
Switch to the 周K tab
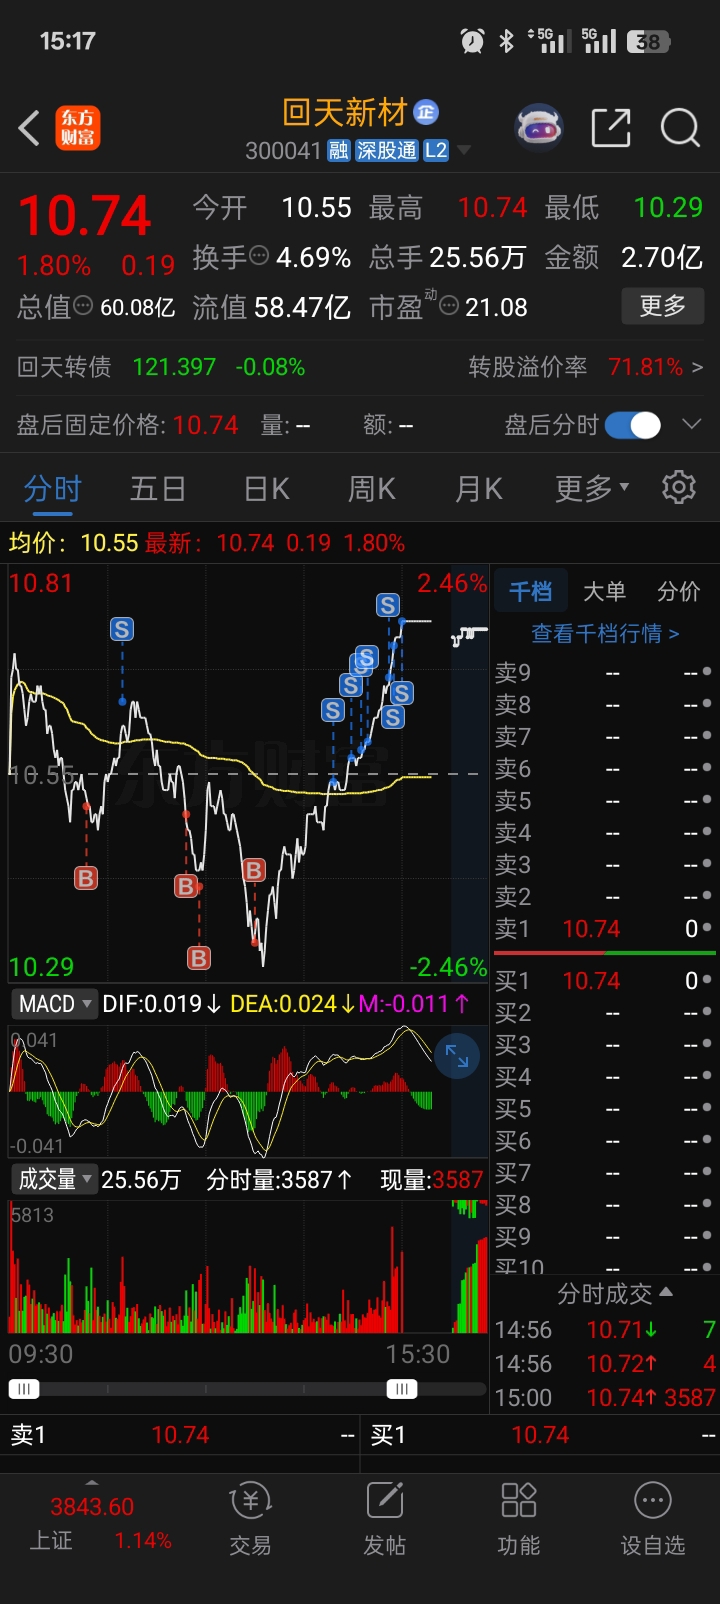[371, 488]
